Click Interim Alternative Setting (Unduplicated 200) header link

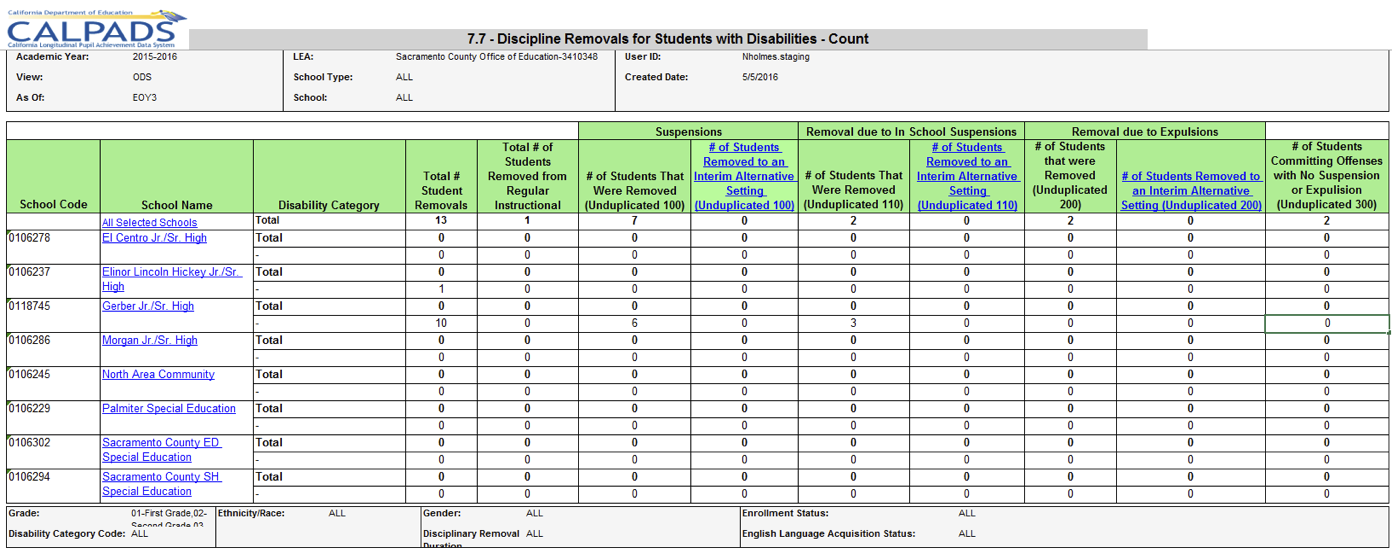tap(1190, 190)
